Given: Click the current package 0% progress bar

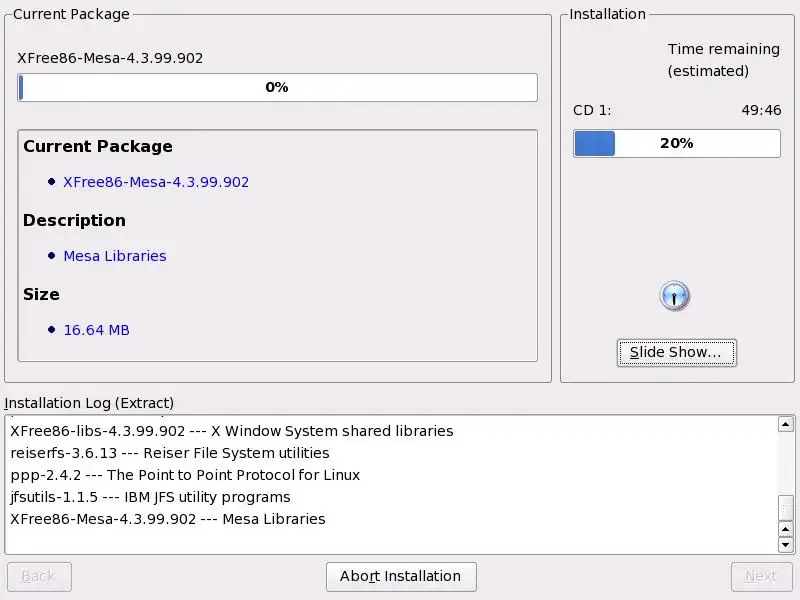Looking at the screenshot, I should pos(277,87).
